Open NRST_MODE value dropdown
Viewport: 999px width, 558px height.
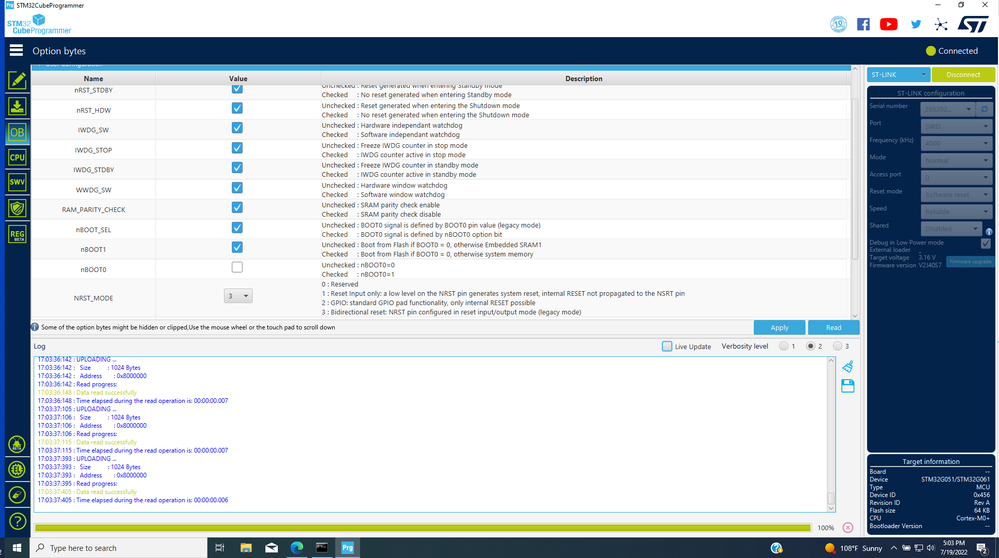click(238, 296)
